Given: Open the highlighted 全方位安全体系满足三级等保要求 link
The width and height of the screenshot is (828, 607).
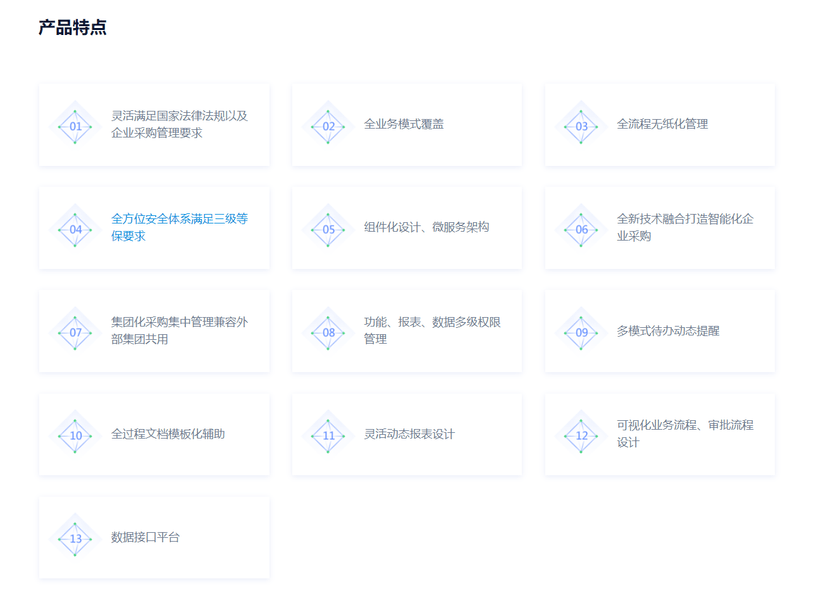Looking at the screenshot, I should [179, 227].
